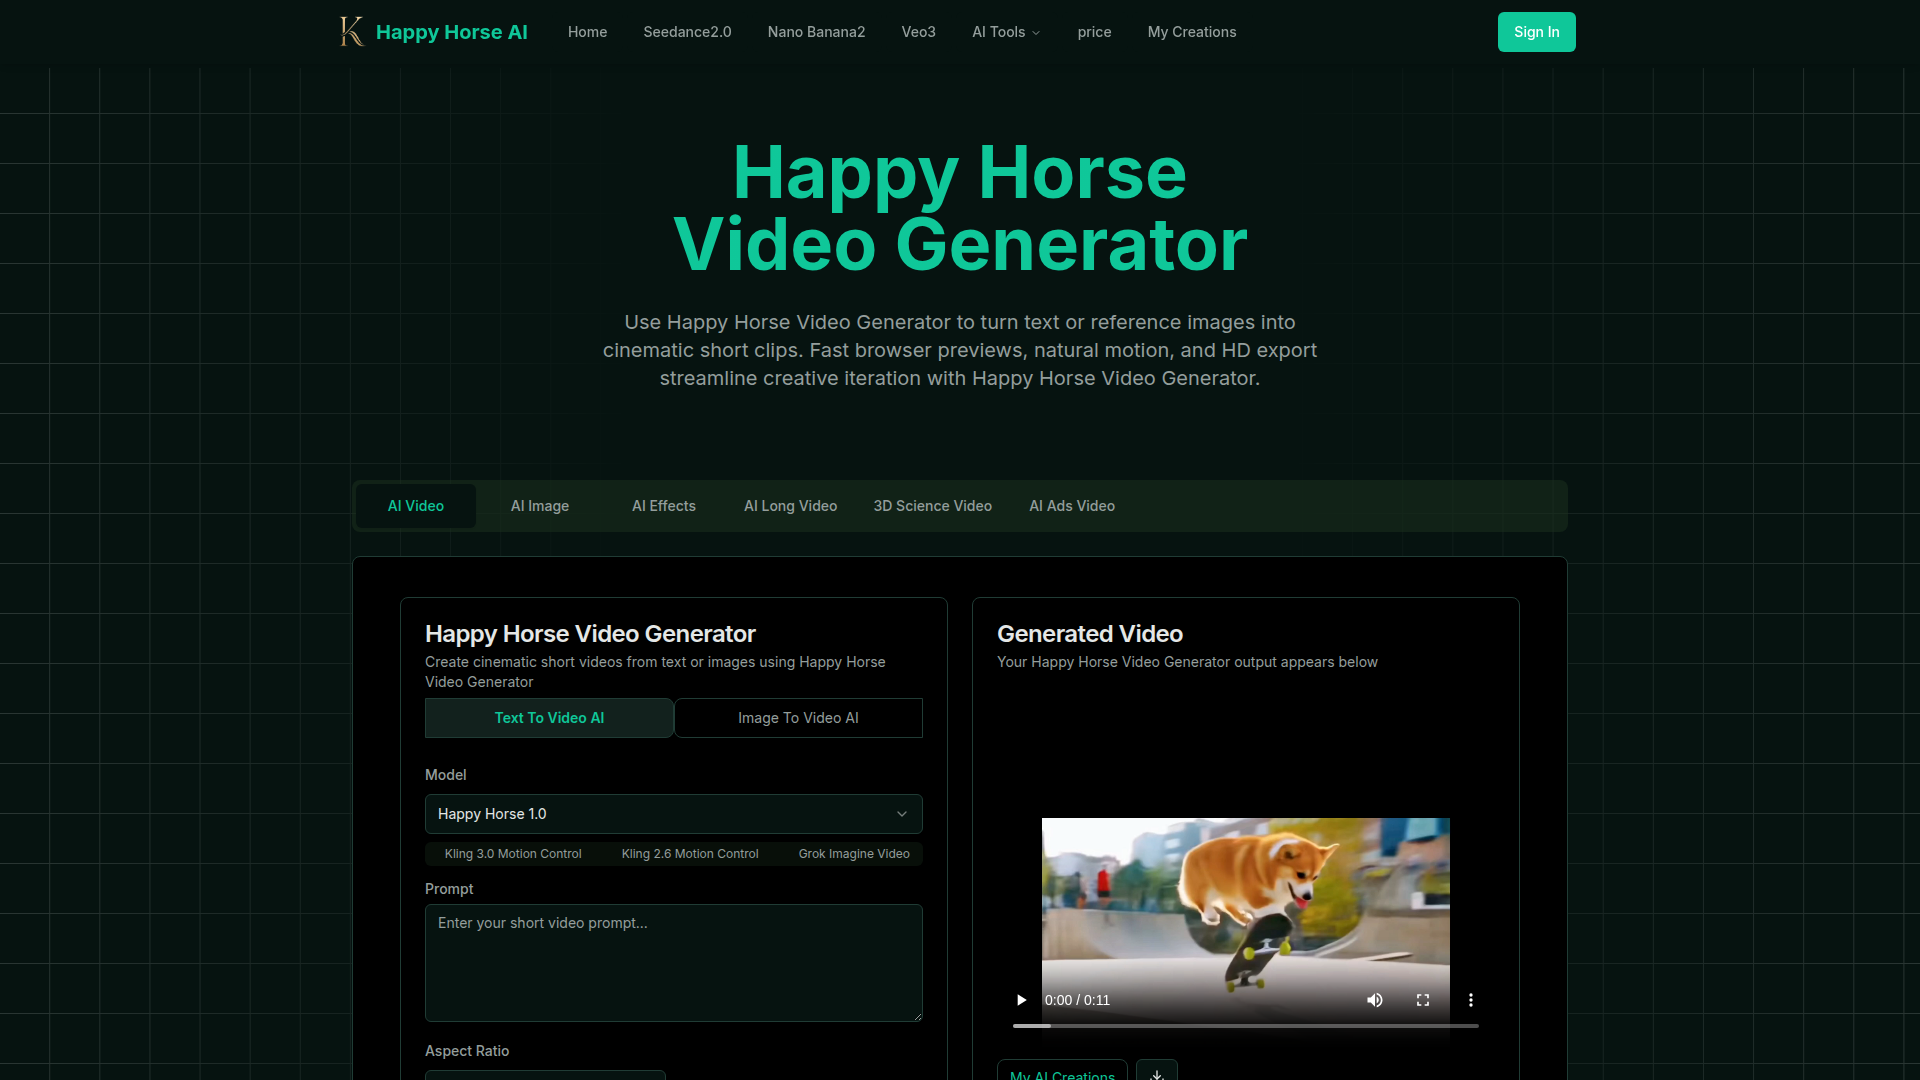The height and width of the screenshot is (1080, 1920).
Task: Click the Happy Horse AI K logo
Action: click(351, 32)
